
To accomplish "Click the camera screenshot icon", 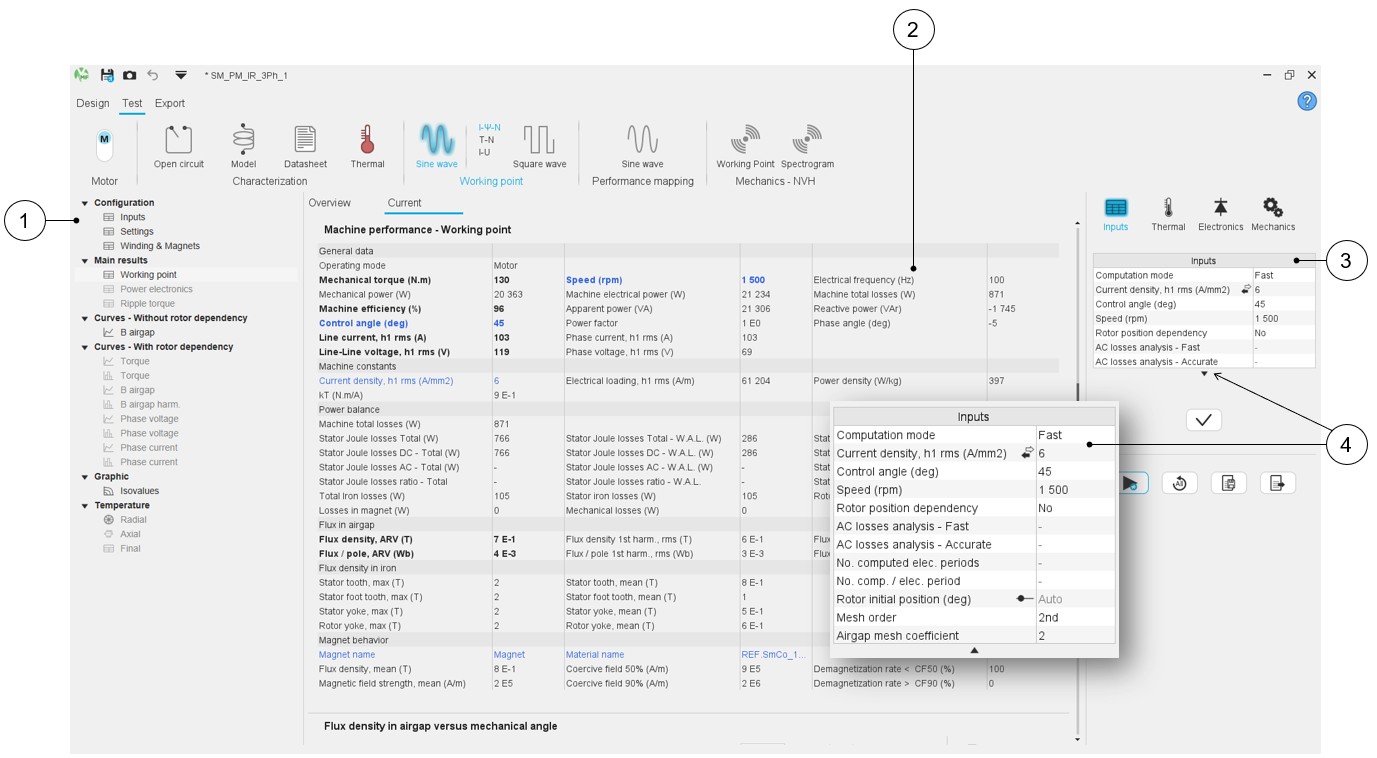I will click(x=130, y=75).
